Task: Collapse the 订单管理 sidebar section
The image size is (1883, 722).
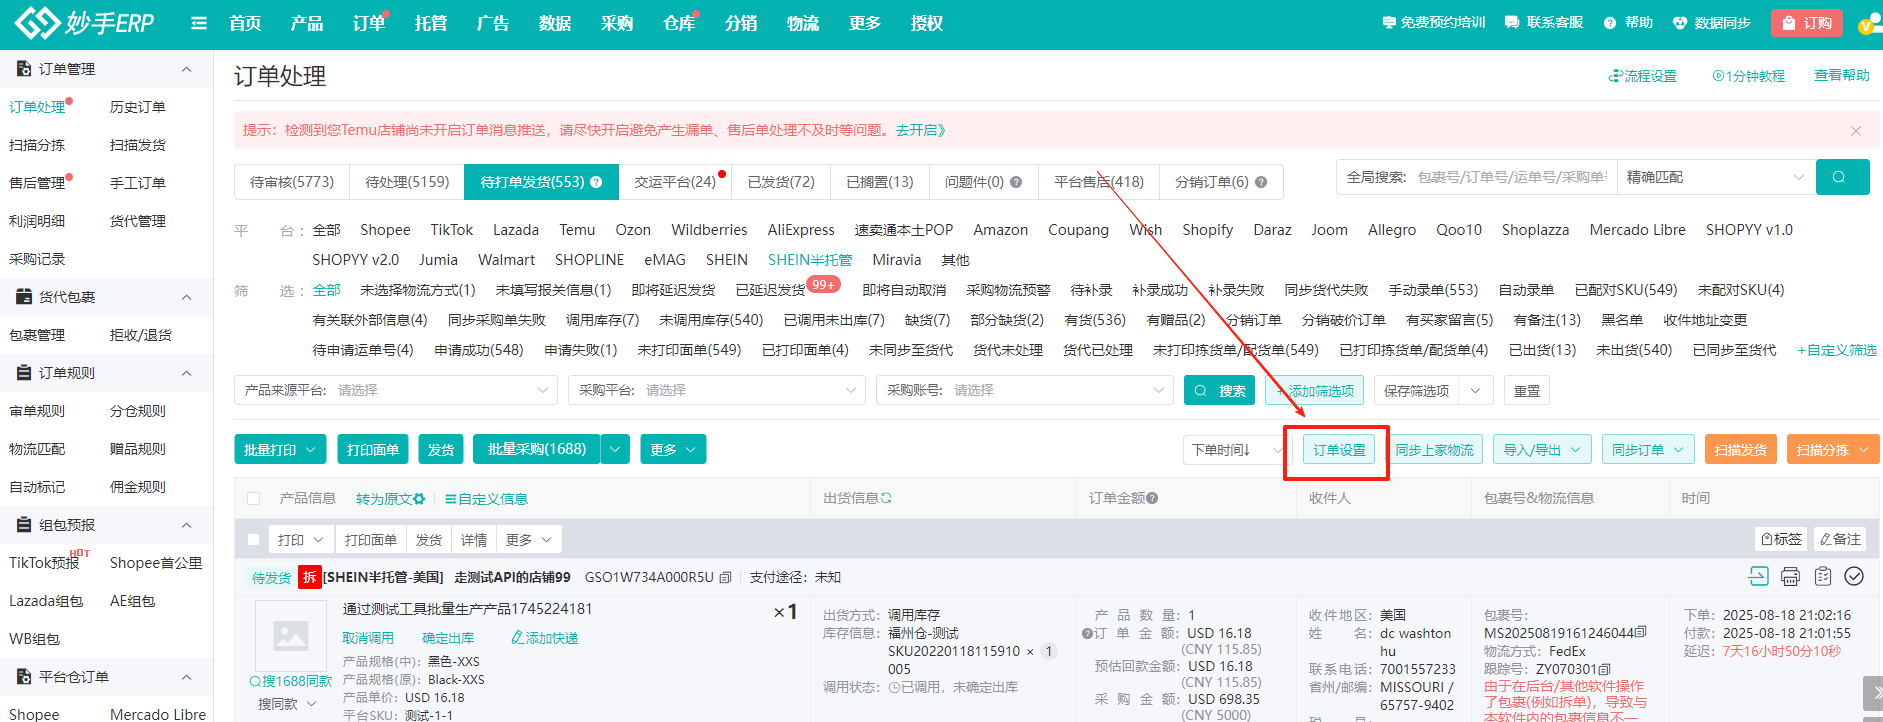Action: tap(186, 69)
